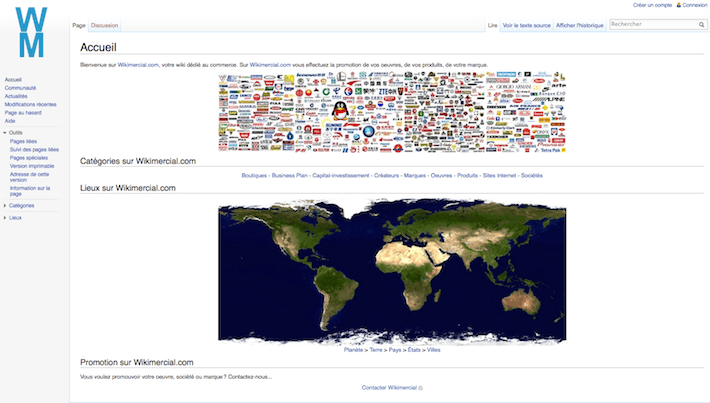Image resolution: width=710 pixels, height=403 pixels.
Task: Click Contacter Wikimercial link
Action: 389,388
